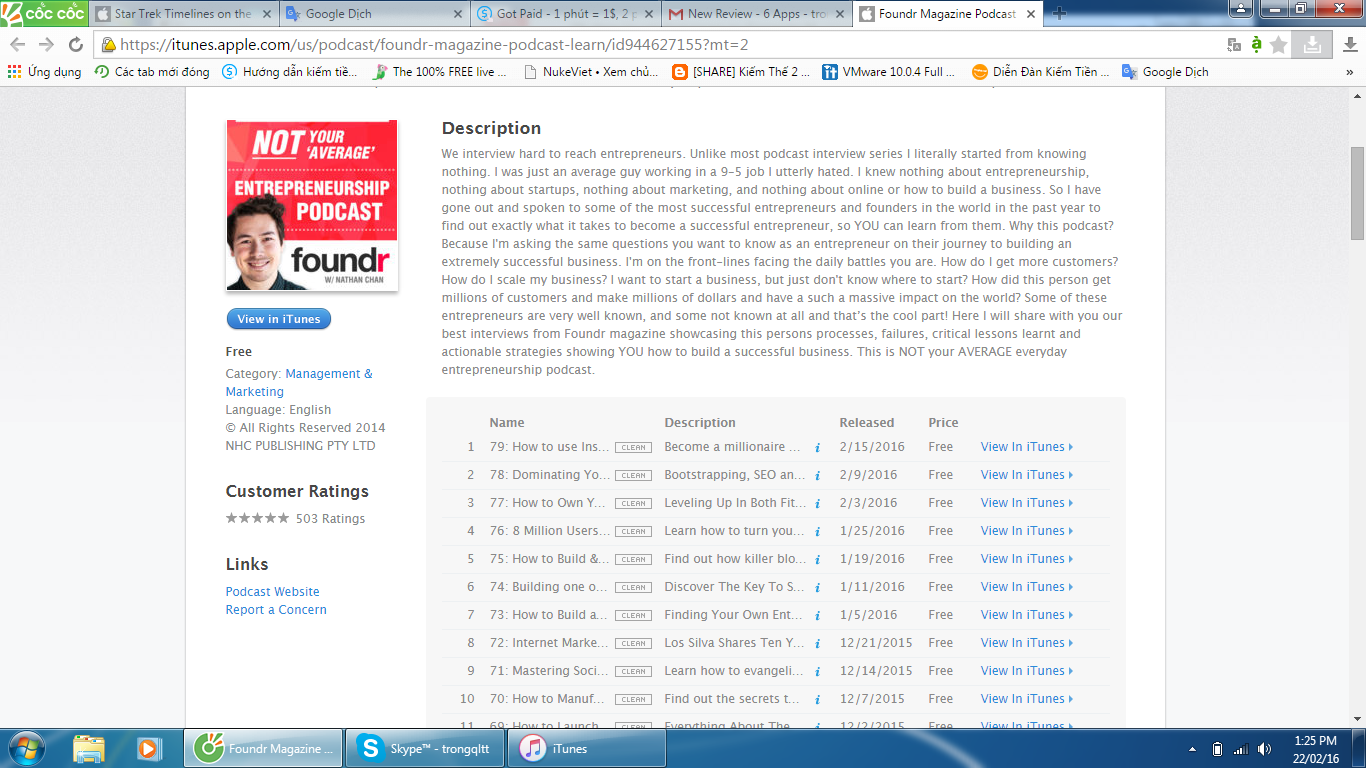The width and height of the screenshot is (1366, 768).
Task: Switch to the Got Paid tab
Action: point(565,14)
